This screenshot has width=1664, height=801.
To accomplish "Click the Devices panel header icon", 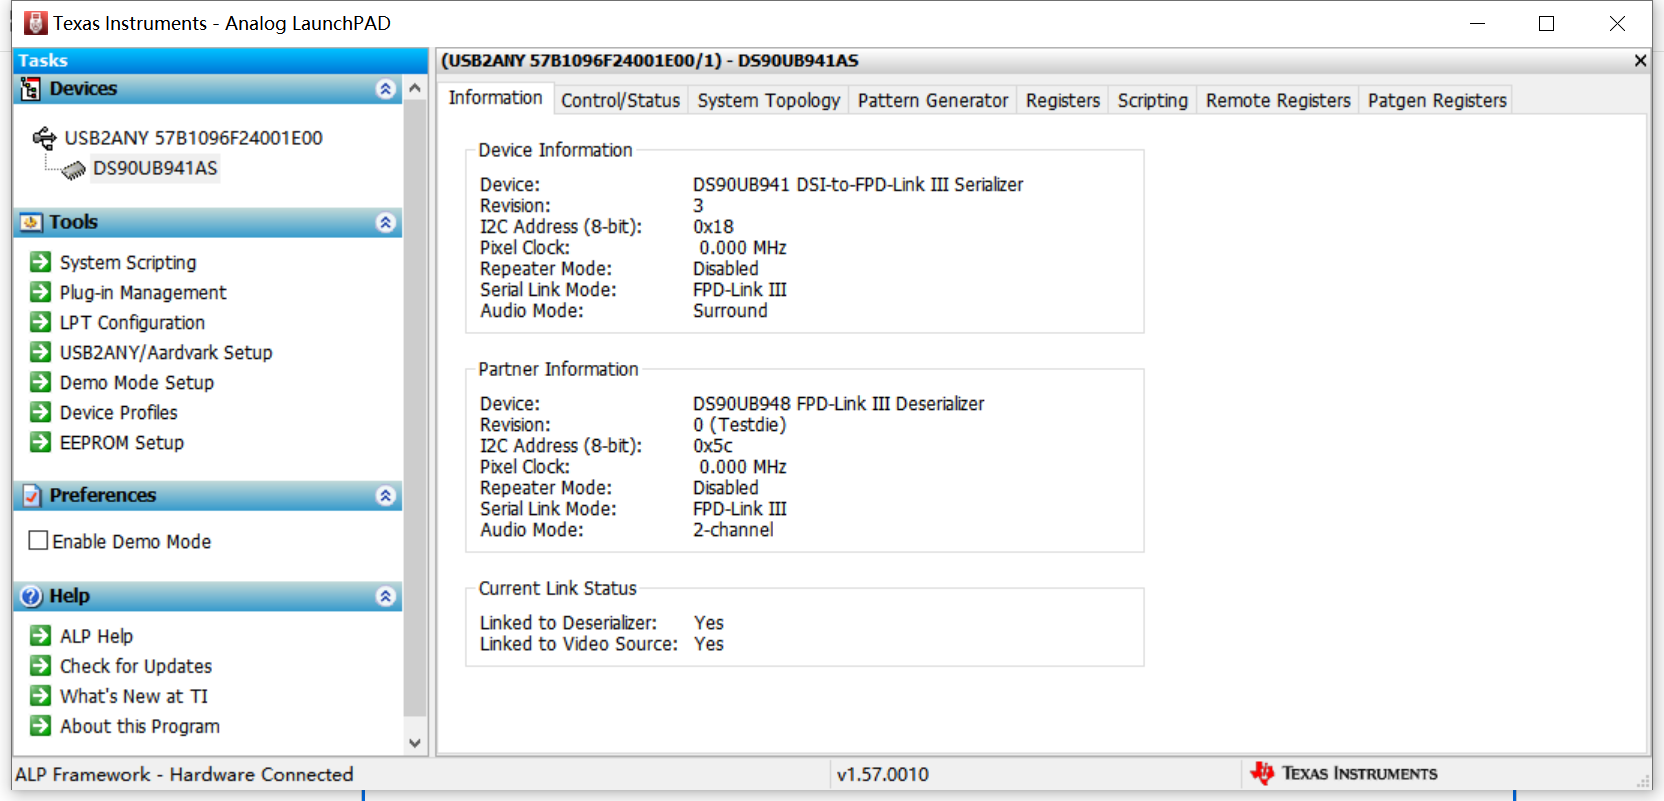I will (x=31, y=89).
